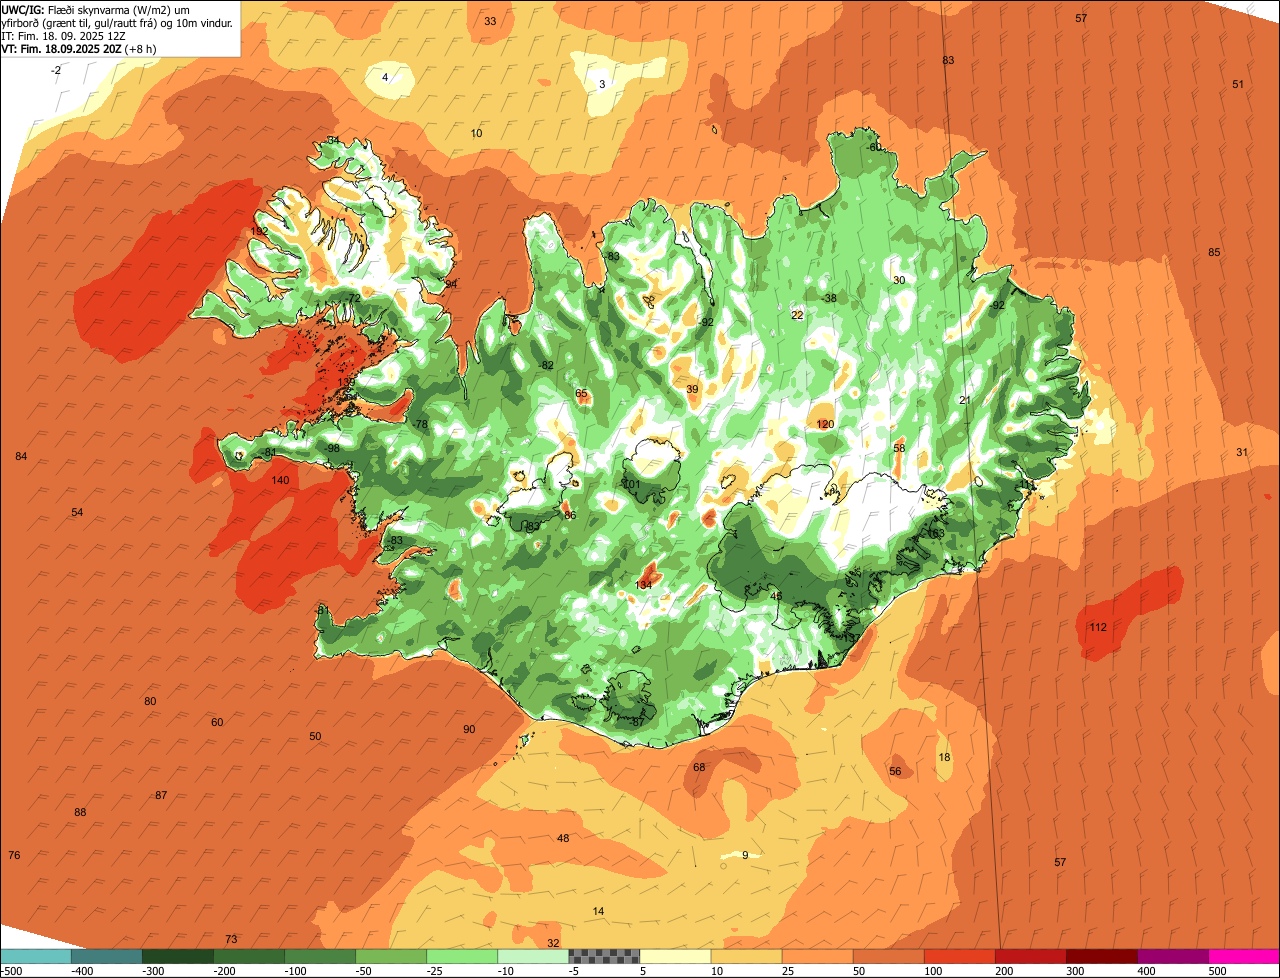Screen dimensions: 1280x978
Task: Select the legend swatch between 300 and 400
Action: coord(1102,956)
